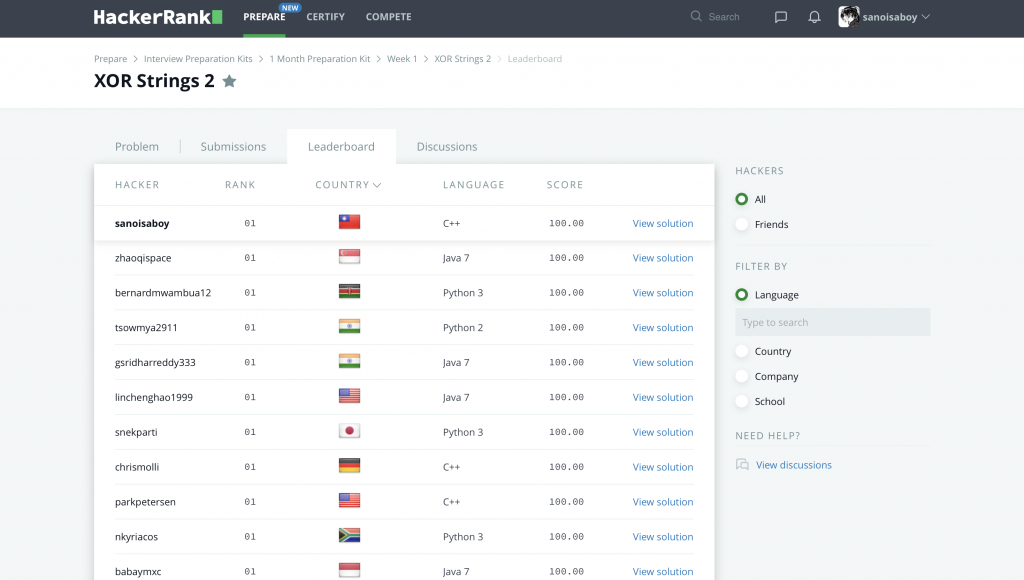The image size is (1024, 580).
Task: Go to XOR Strings 2 breadcrumb
Action: (x=462, y=59)
